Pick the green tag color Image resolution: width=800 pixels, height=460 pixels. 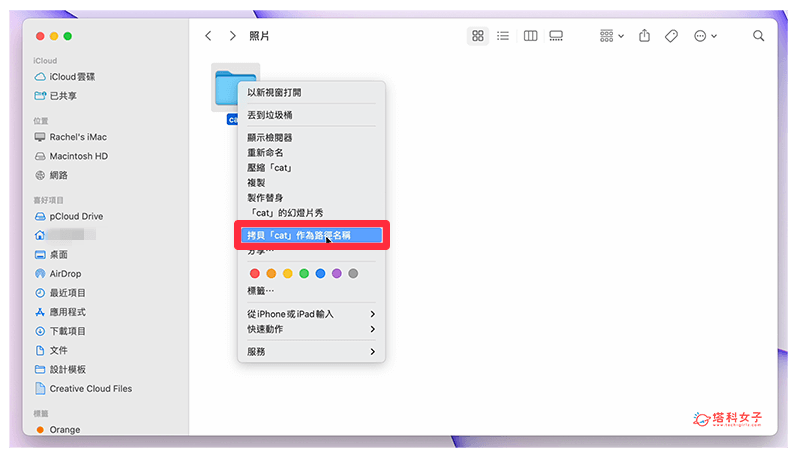[304, 273]
